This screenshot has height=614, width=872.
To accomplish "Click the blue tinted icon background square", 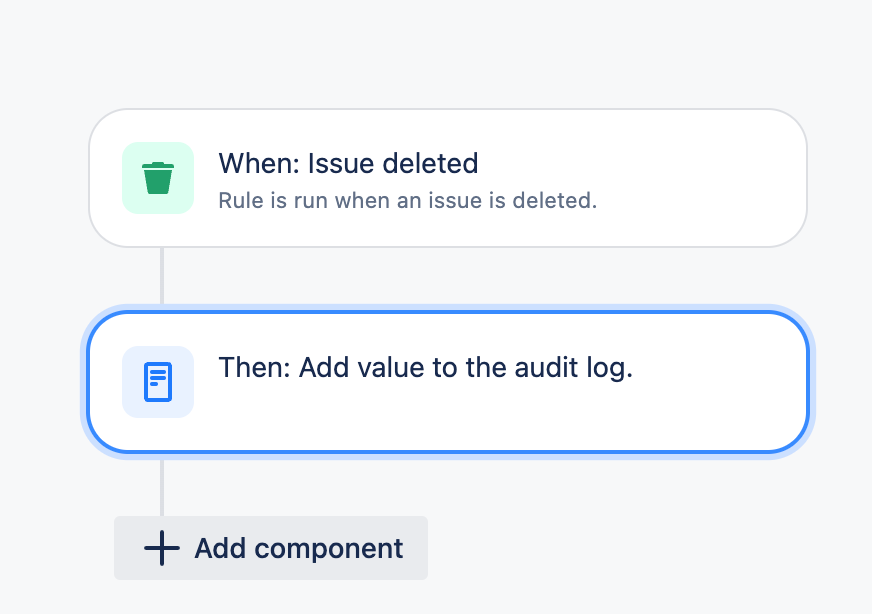I will (x=157, y=381).
